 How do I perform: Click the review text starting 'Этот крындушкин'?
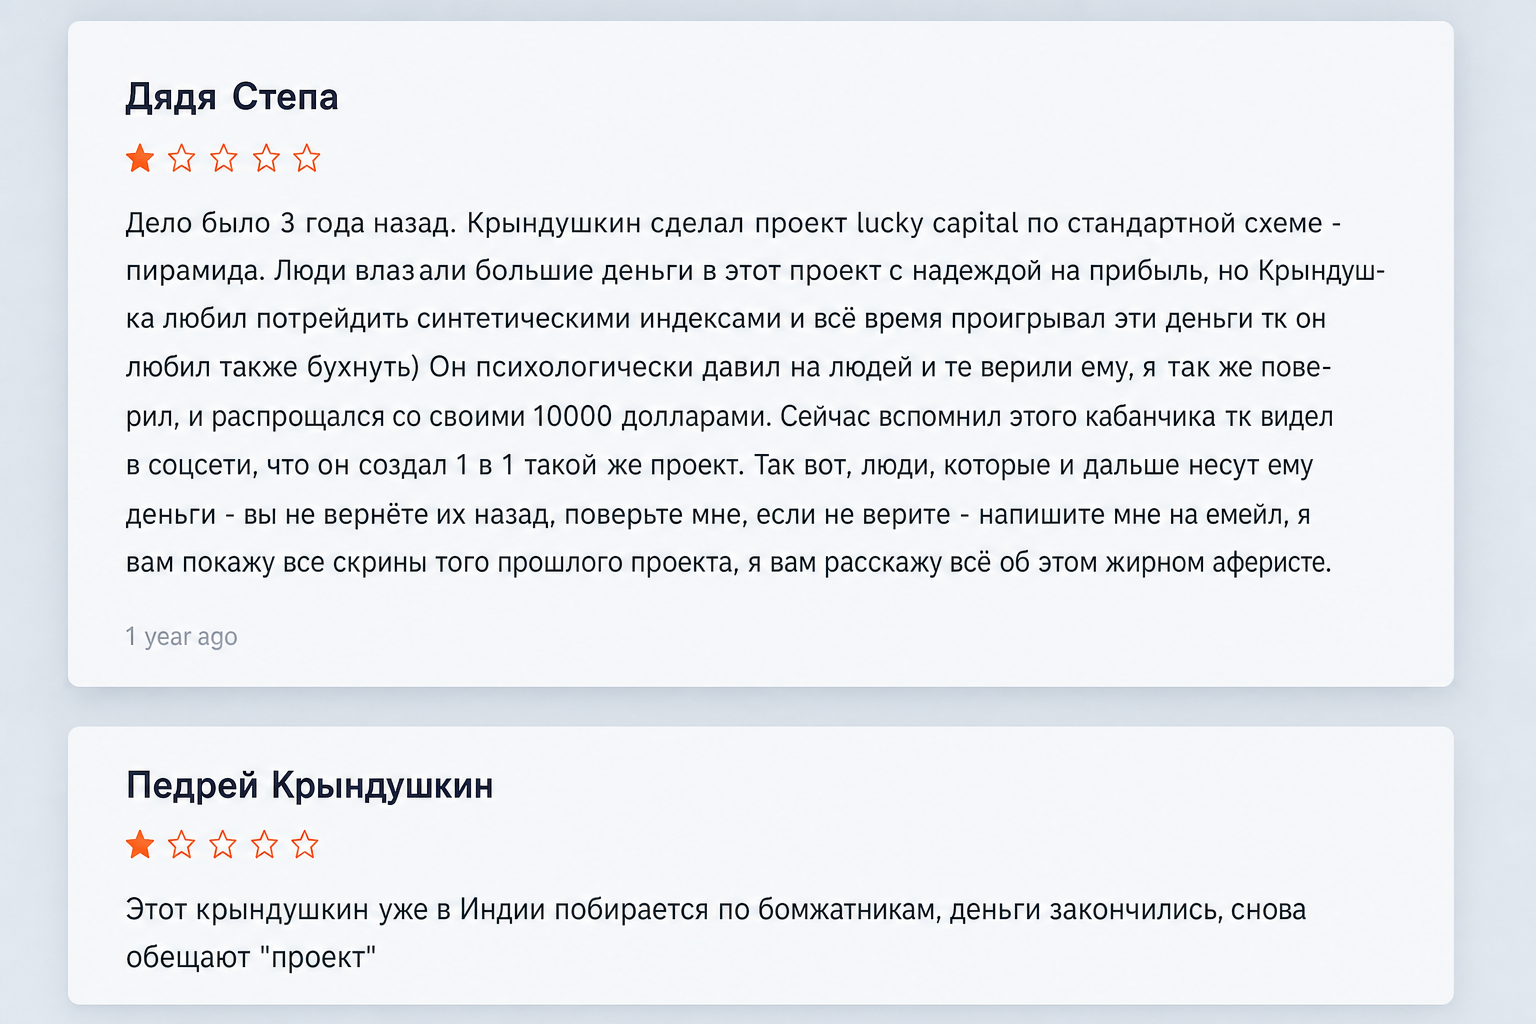(x=716, y=934)
